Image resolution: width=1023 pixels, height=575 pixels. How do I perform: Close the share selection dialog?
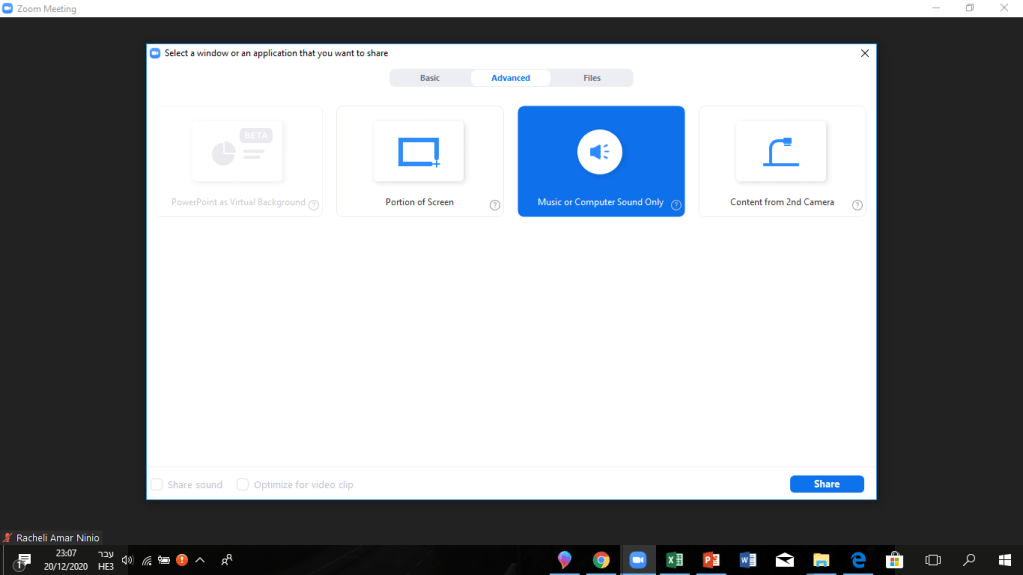[x=865, y=53]
